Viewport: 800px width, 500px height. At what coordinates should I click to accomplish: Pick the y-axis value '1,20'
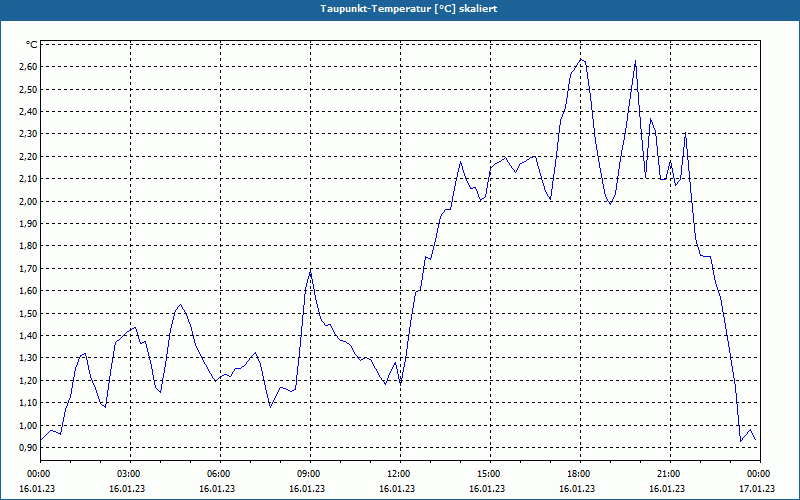coord(29,381)
